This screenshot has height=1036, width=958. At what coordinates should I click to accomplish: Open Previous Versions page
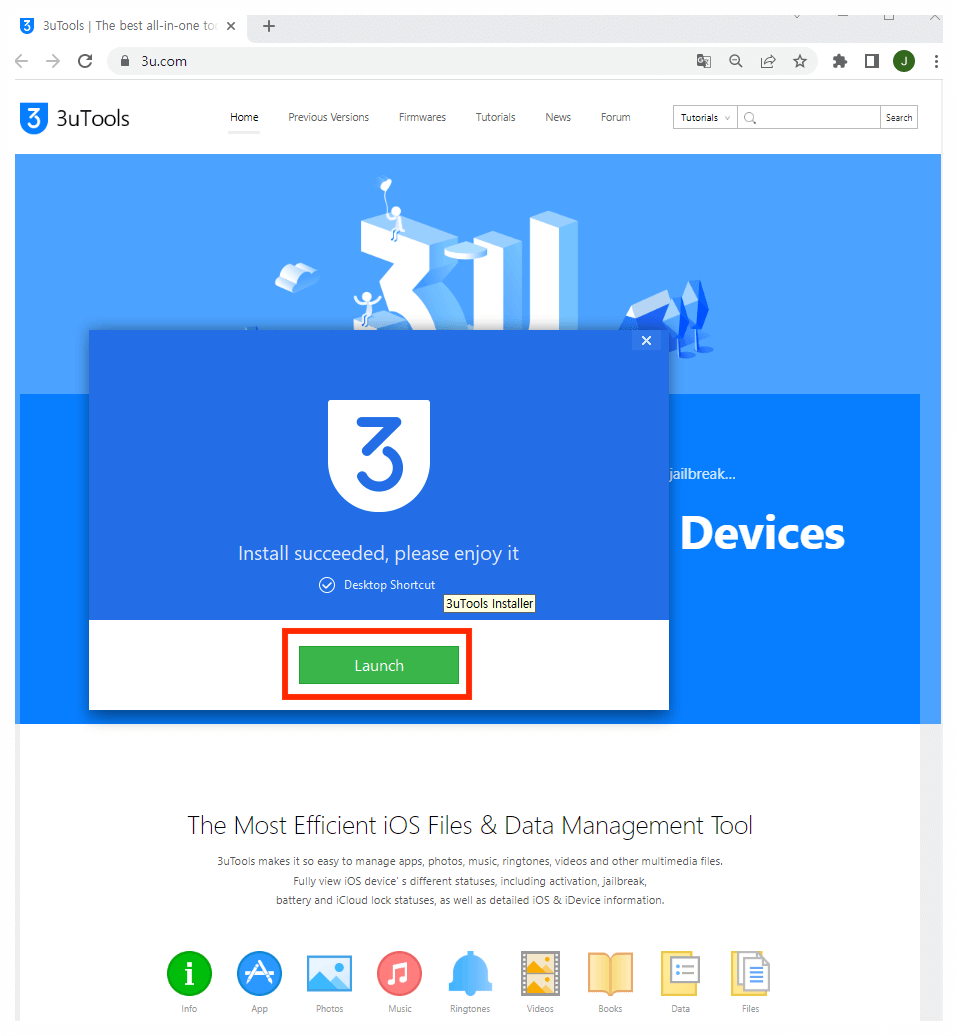tap(328, 117)
